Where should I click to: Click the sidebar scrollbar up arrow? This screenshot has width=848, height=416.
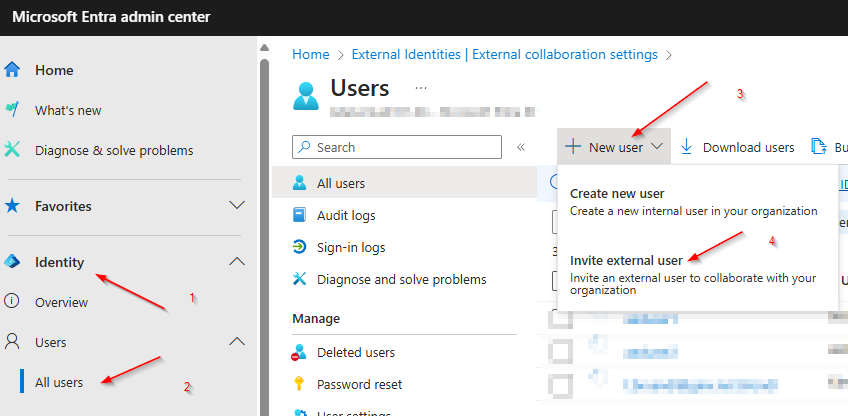[264, 48]
